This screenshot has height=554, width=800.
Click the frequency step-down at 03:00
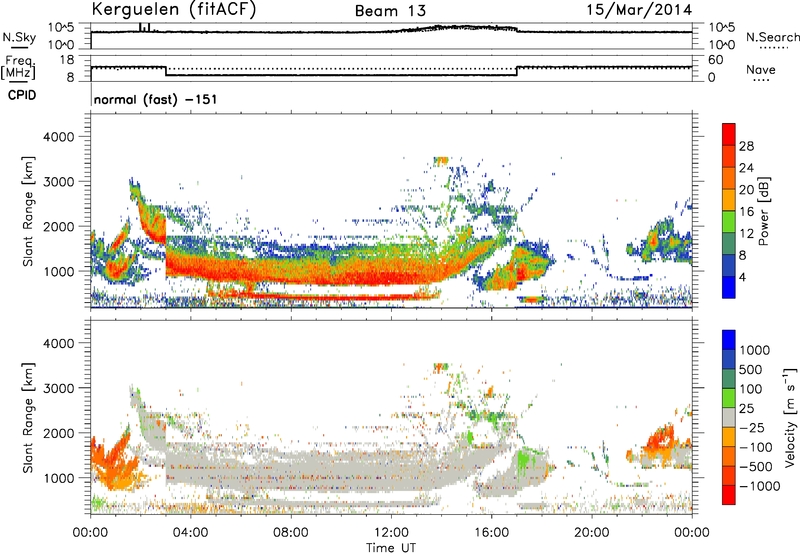[x=166, y=71]
